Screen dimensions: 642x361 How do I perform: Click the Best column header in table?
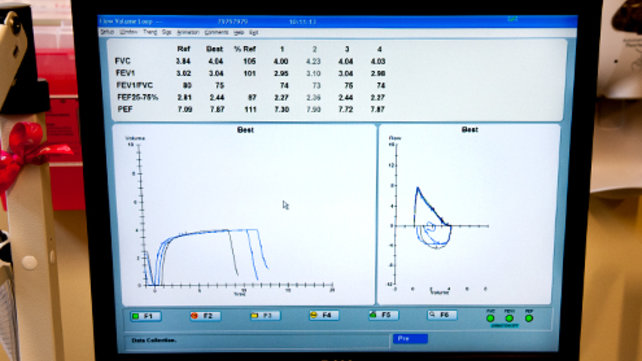point(215,49)
